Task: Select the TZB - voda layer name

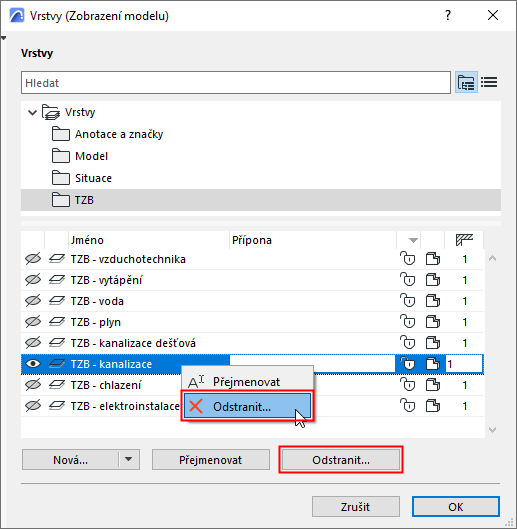Action: [x=97, y=301]
